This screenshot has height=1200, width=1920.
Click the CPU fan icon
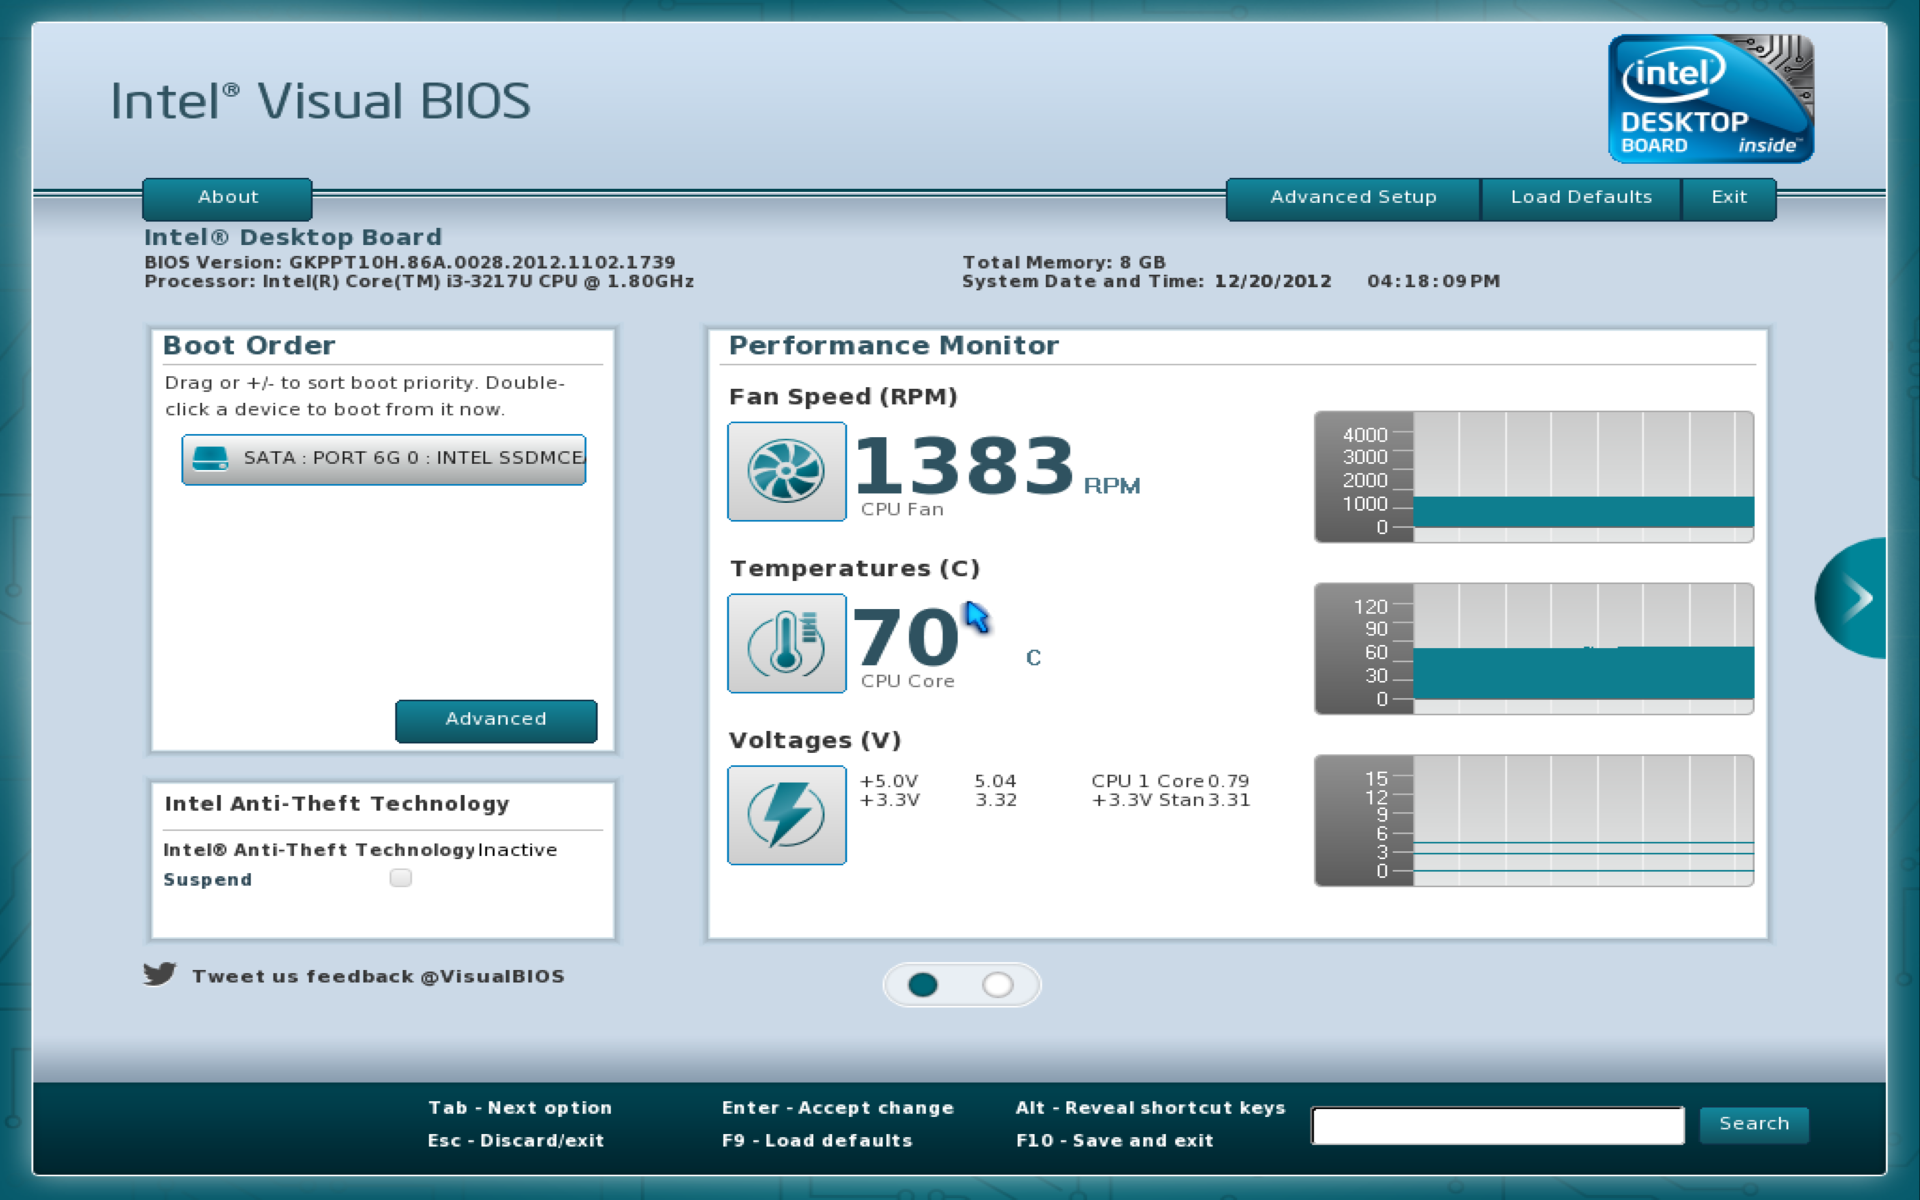786,471
